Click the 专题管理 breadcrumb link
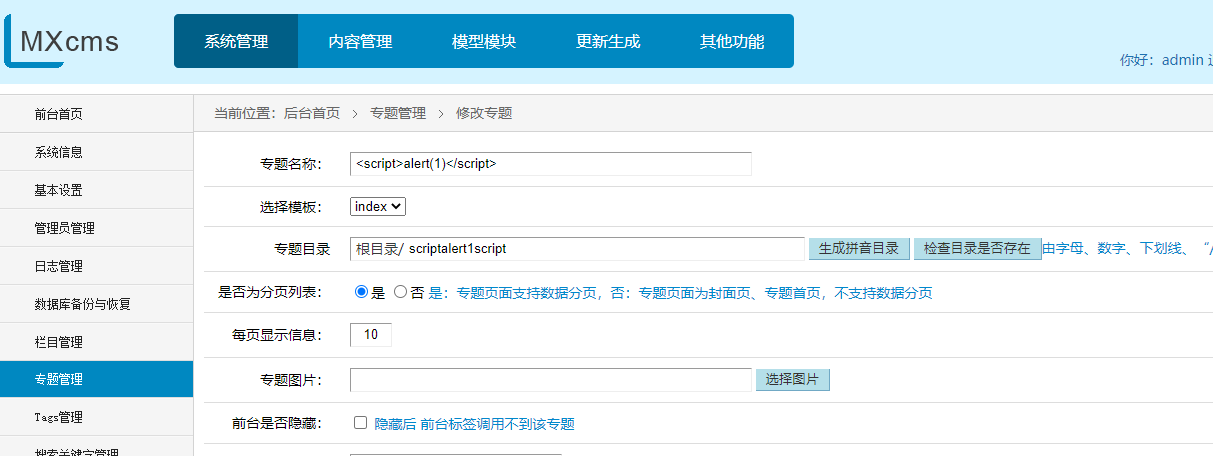 [398, 114]
